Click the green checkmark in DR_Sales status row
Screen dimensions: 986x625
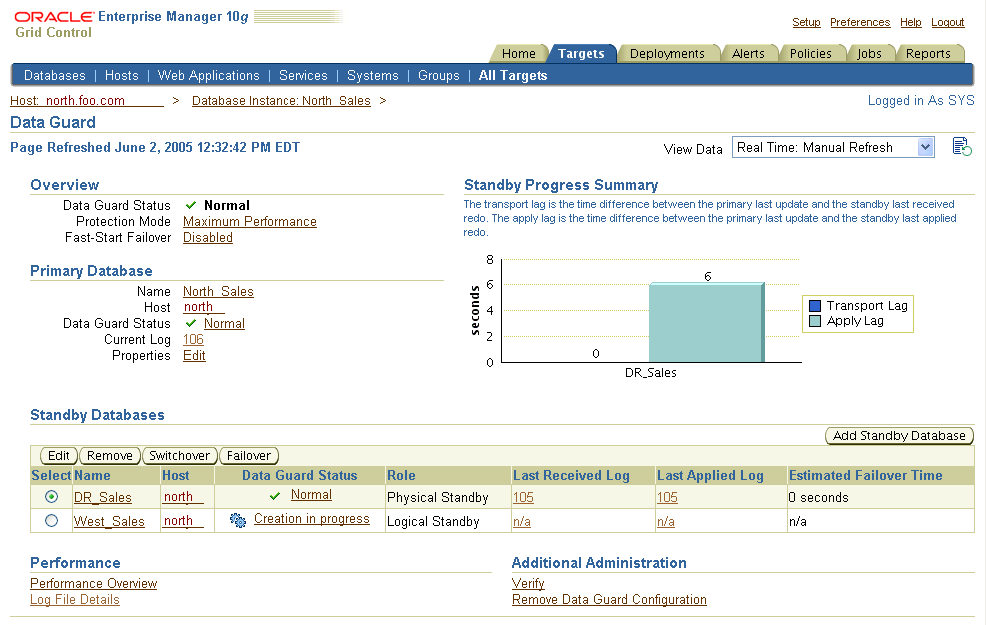(275, 496)
